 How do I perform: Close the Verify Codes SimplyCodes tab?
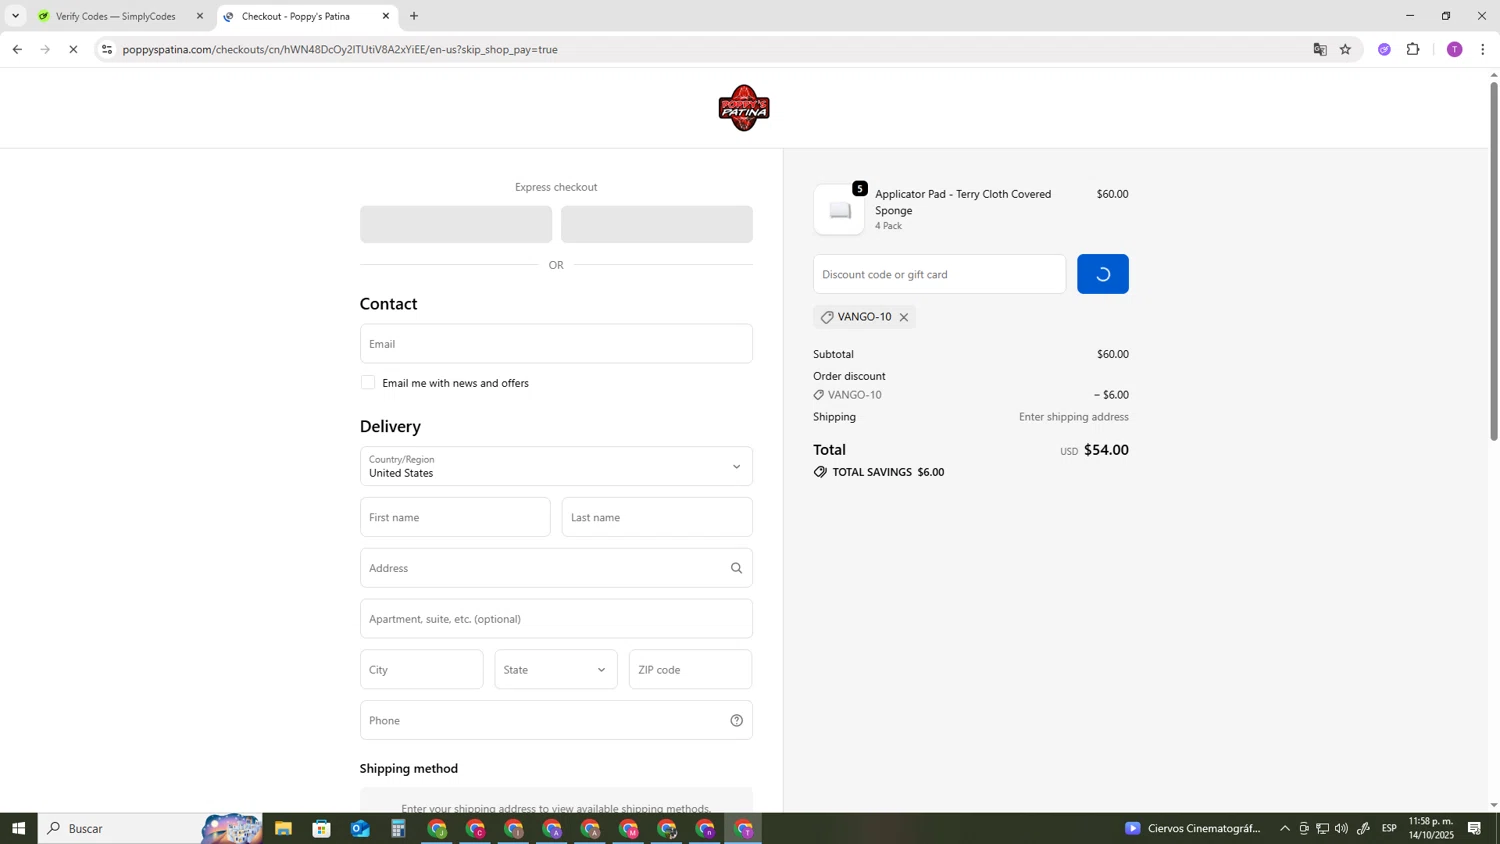click(200, 16)
